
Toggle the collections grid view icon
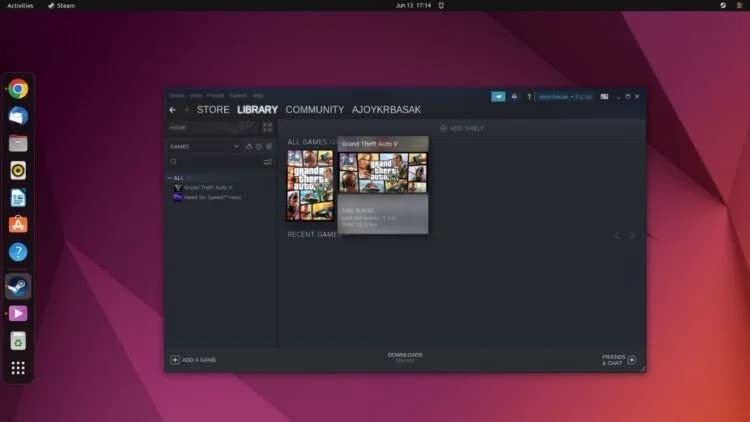click(267, 127)
